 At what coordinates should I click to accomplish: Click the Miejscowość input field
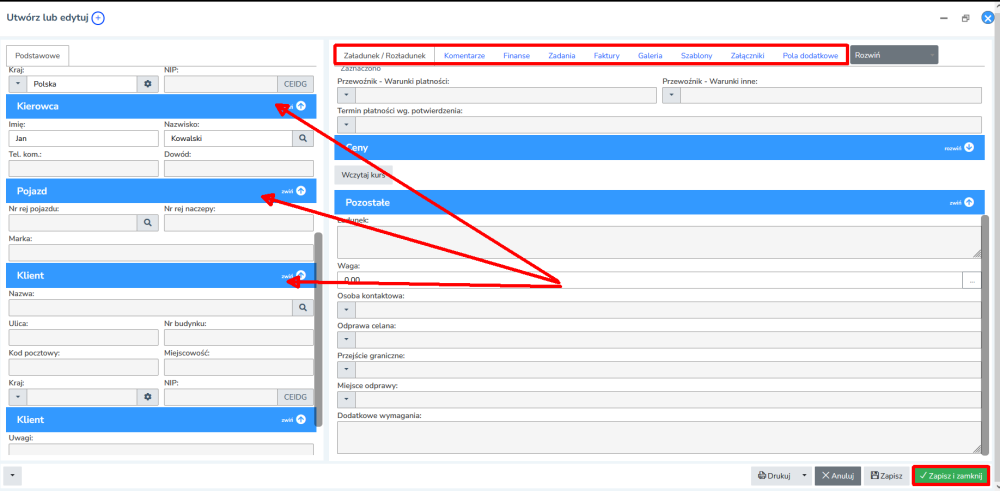(239, 367)
